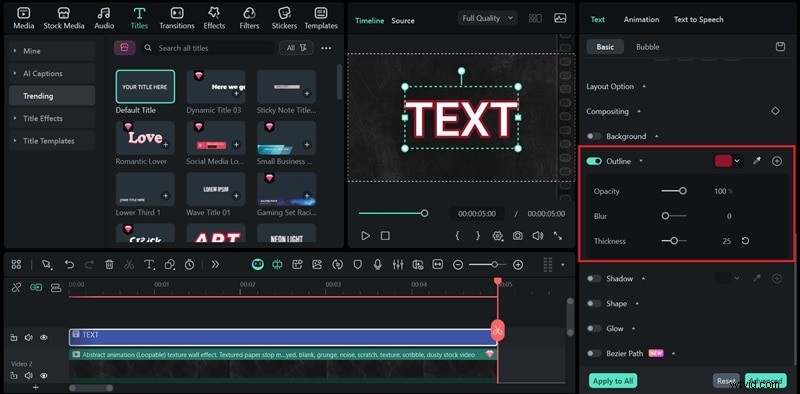Image resolution: width=800 pixels, height=394 pixels.
Task: Open the Filters tab
Action: tap(249, 18)
